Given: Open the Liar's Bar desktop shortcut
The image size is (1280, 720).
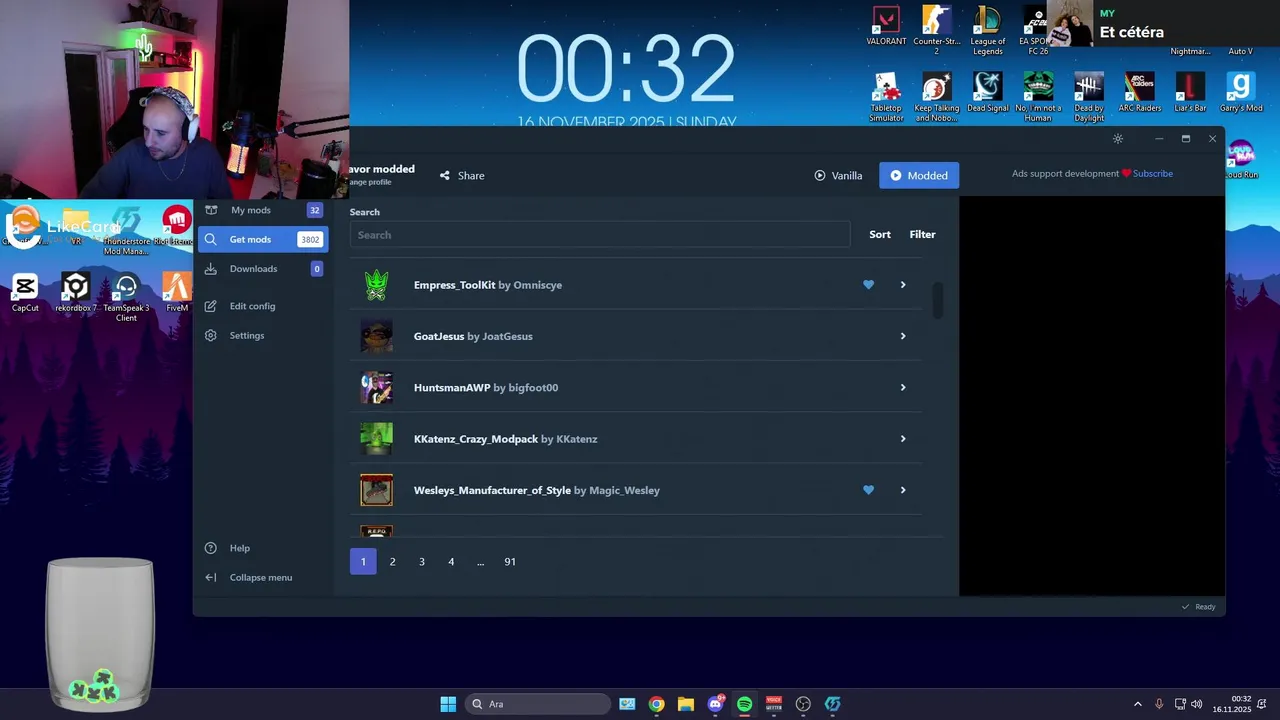Looking at the screenshot, I should [x=1190, y=92].
